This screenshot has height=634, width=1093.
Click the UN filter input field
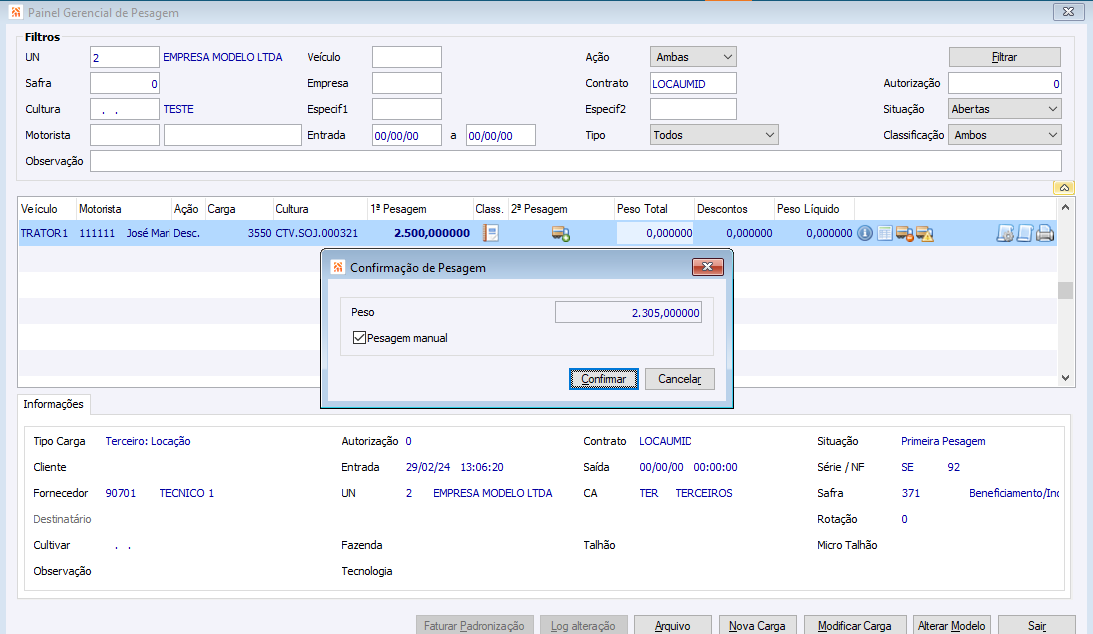125,57
